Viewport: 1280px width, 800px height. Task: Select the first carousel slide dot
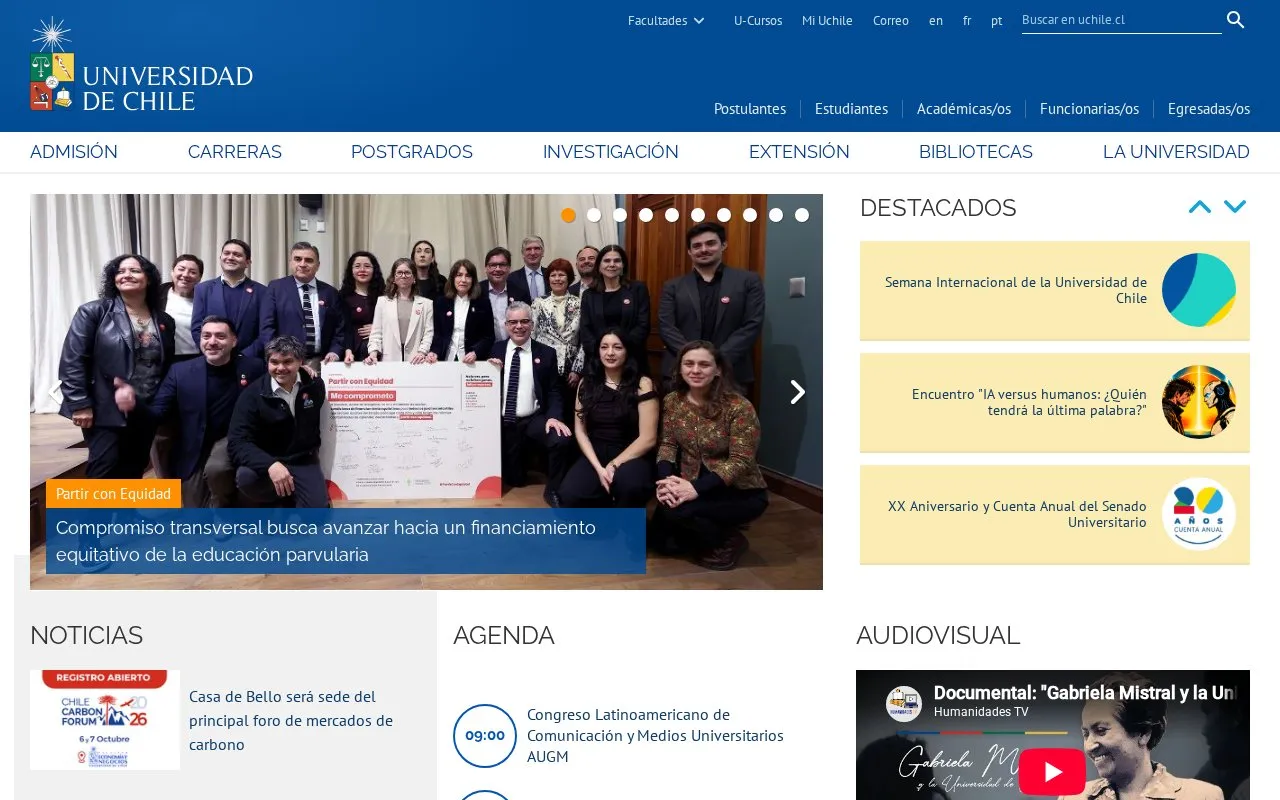coord(568,215)
